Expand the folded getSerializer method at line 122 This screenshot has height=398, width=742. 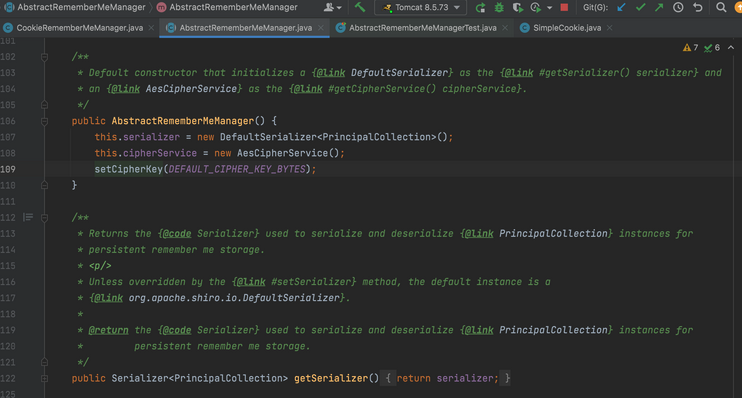(x=44, y=379)
